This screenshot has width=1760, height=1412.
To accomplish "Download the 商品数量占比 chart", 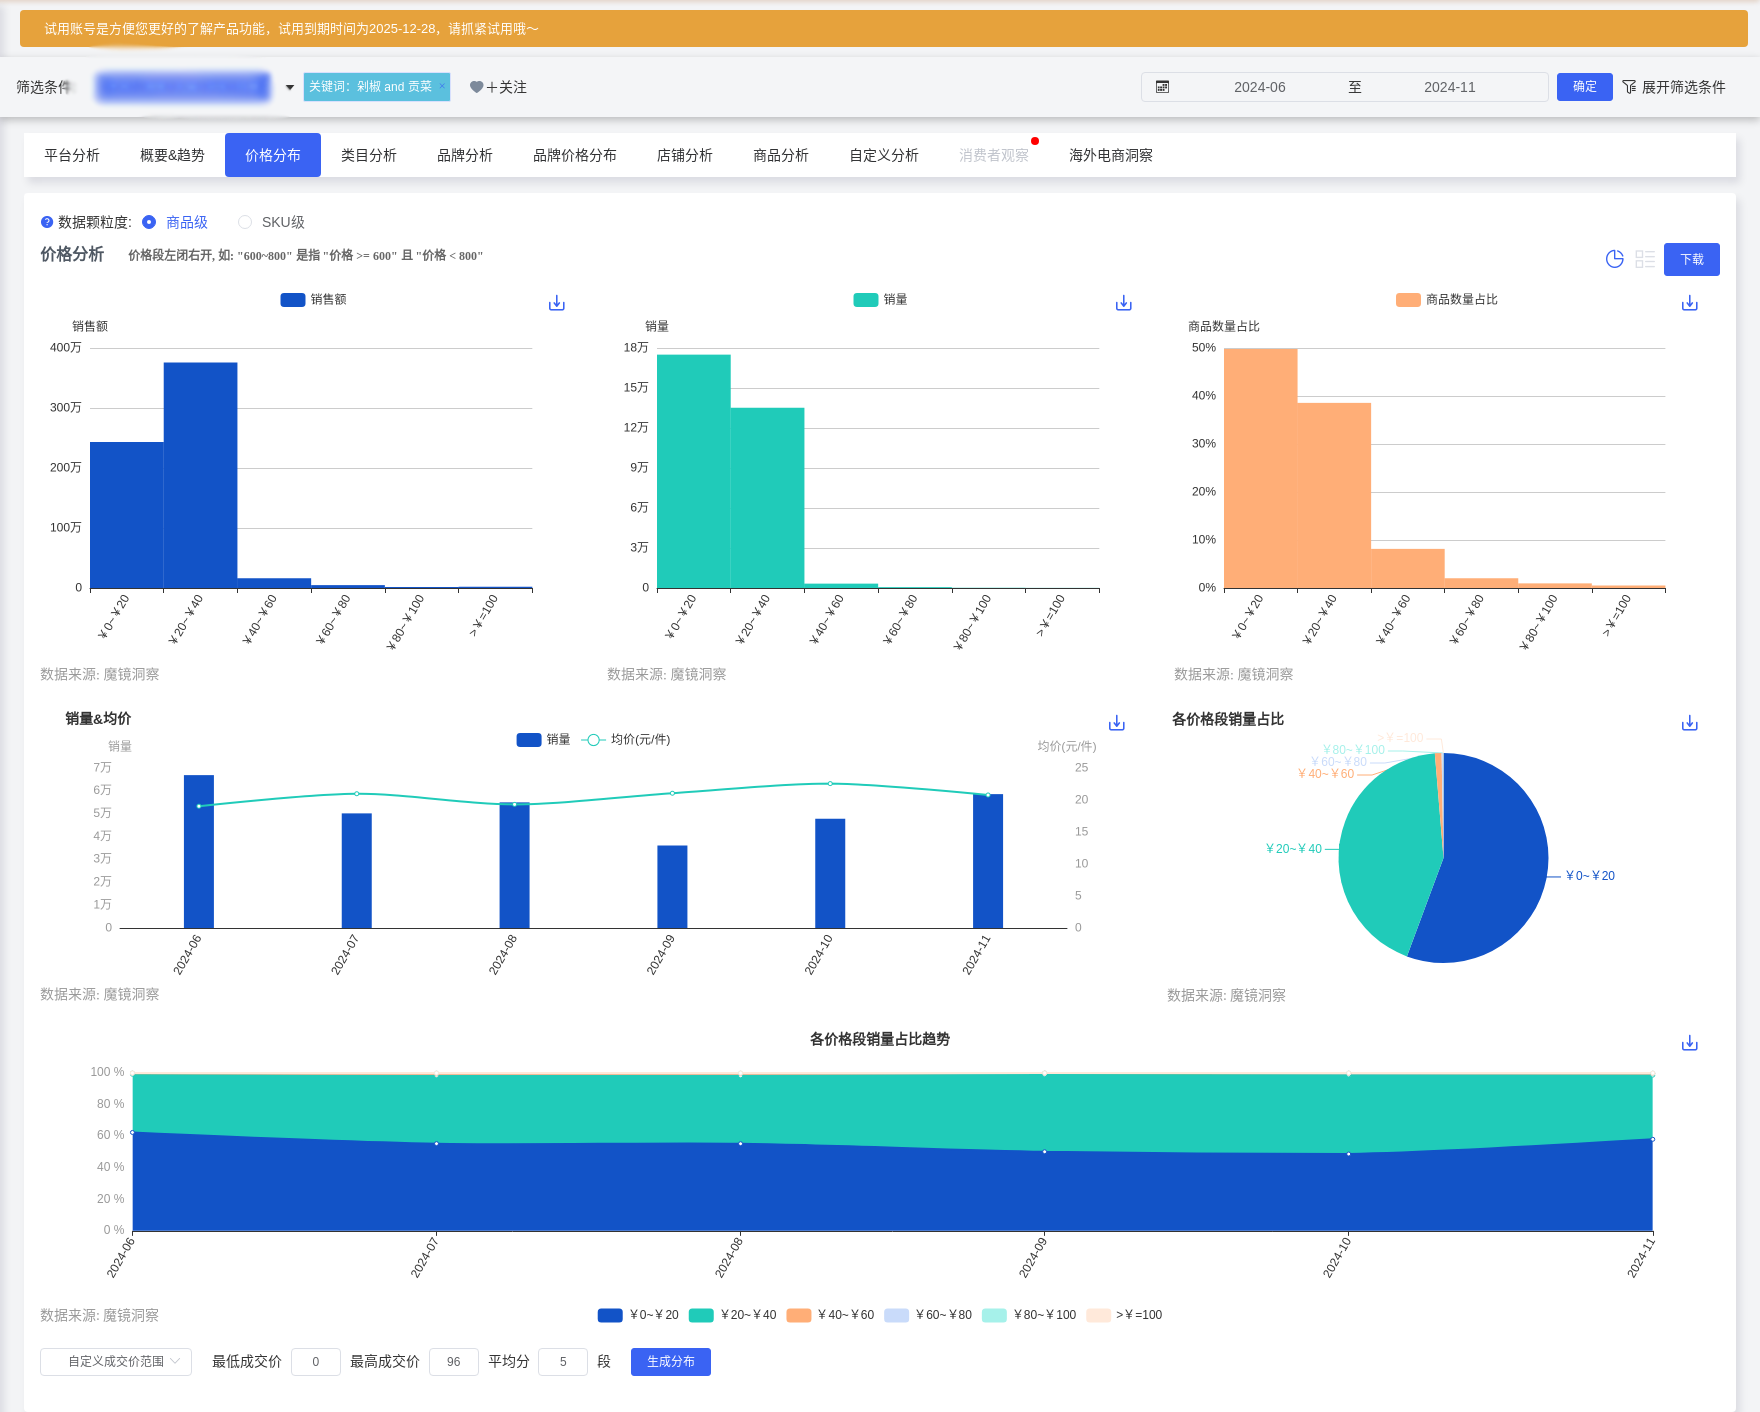I will pos(1690,303).
